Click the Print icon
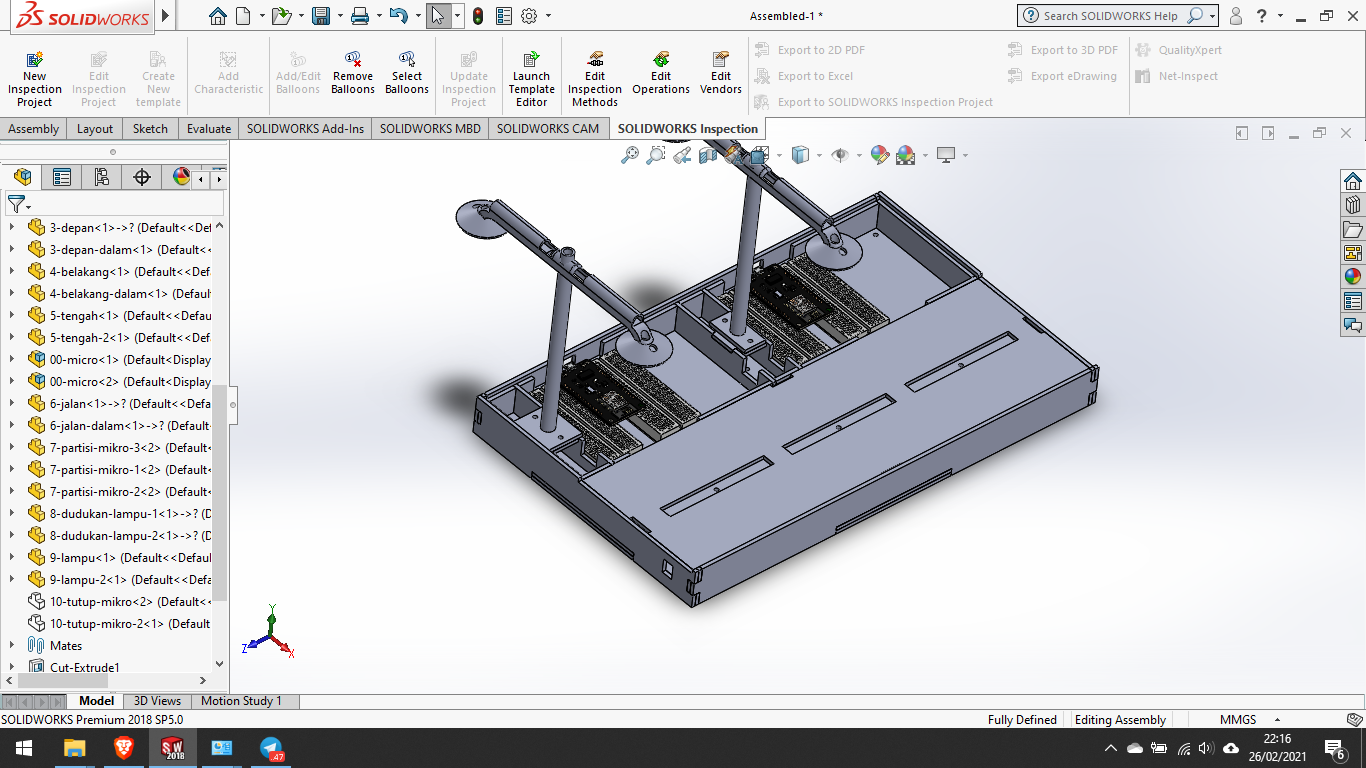Screen dimensions: 1366x768 [x=360, y=16]
